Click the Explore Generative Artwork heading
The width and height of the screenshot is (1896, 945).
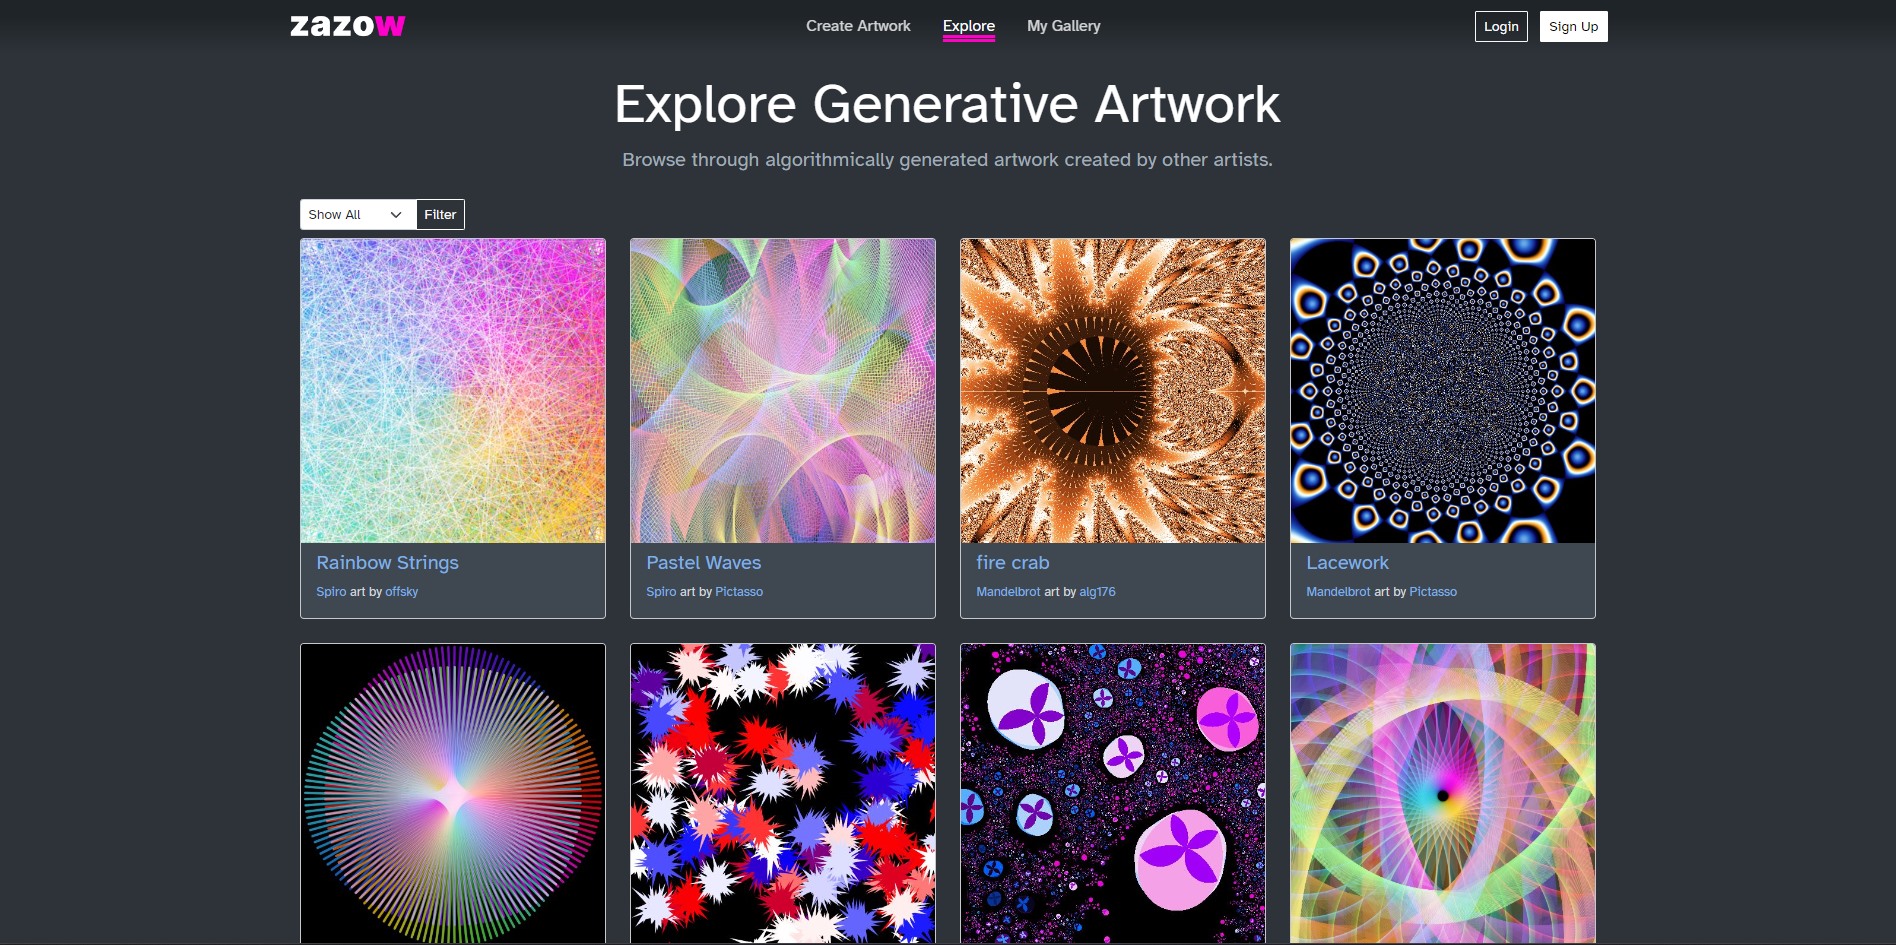pos(947,104)
